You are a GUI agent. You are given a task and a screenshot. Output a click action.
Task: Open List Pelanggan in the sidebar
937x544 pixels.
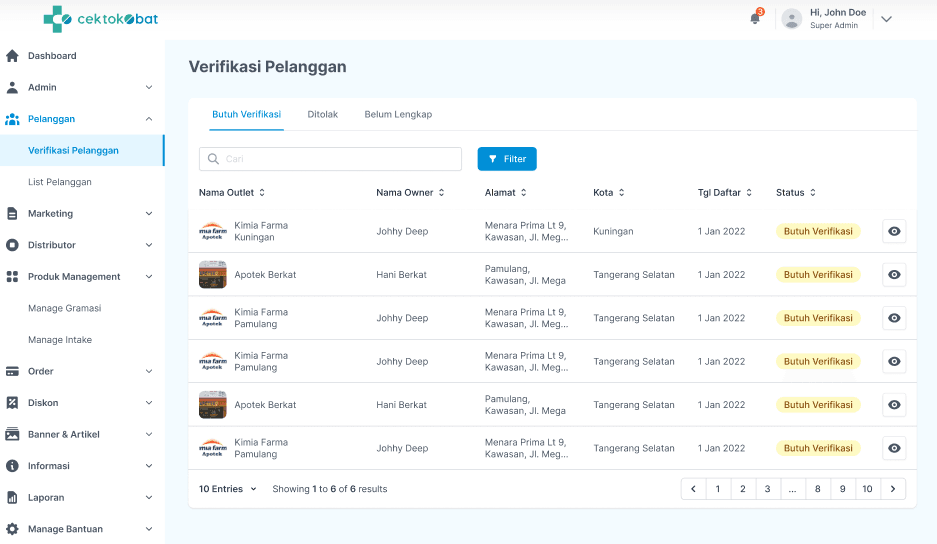pos(60,182)
